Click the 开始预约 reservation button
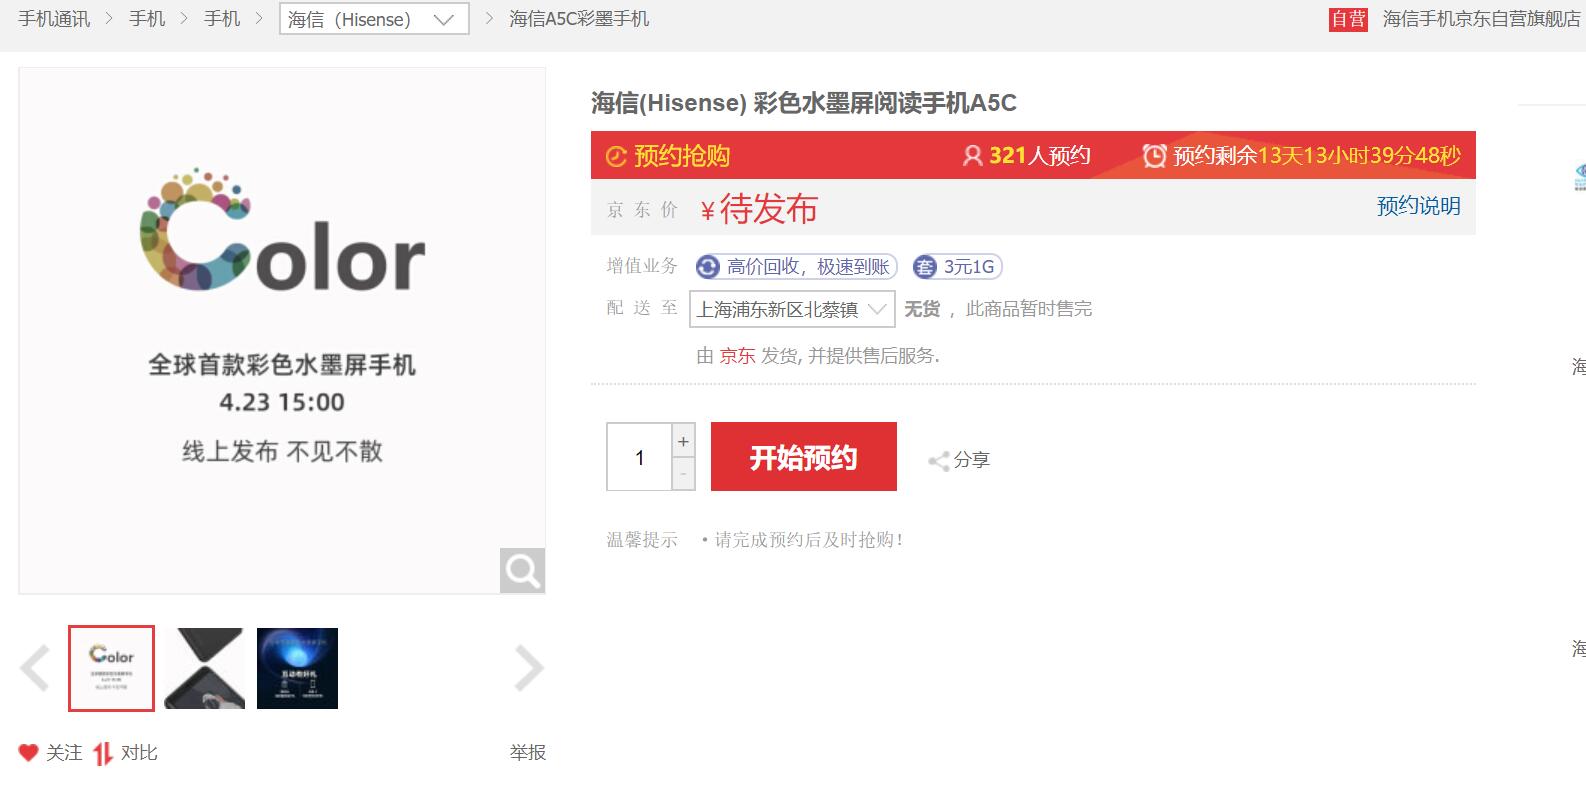 pos(804,457)
